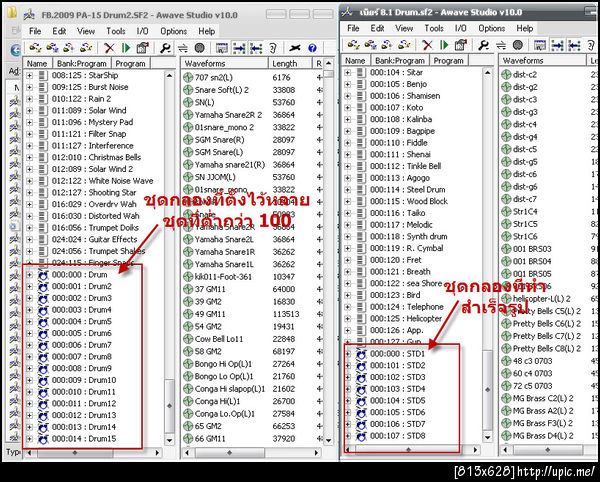Click Waveforms column header in FB.2009 window
The height and width of the screenshot is (482, 600).
click(x=225, y=64)
